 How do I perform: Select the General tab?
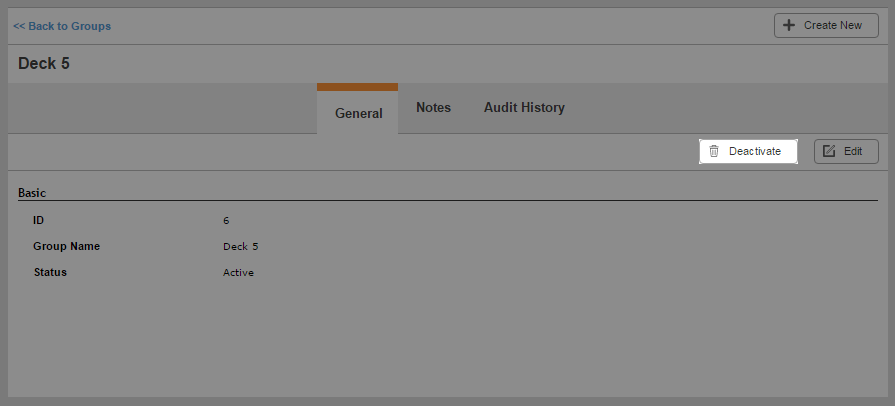(358, 113)
